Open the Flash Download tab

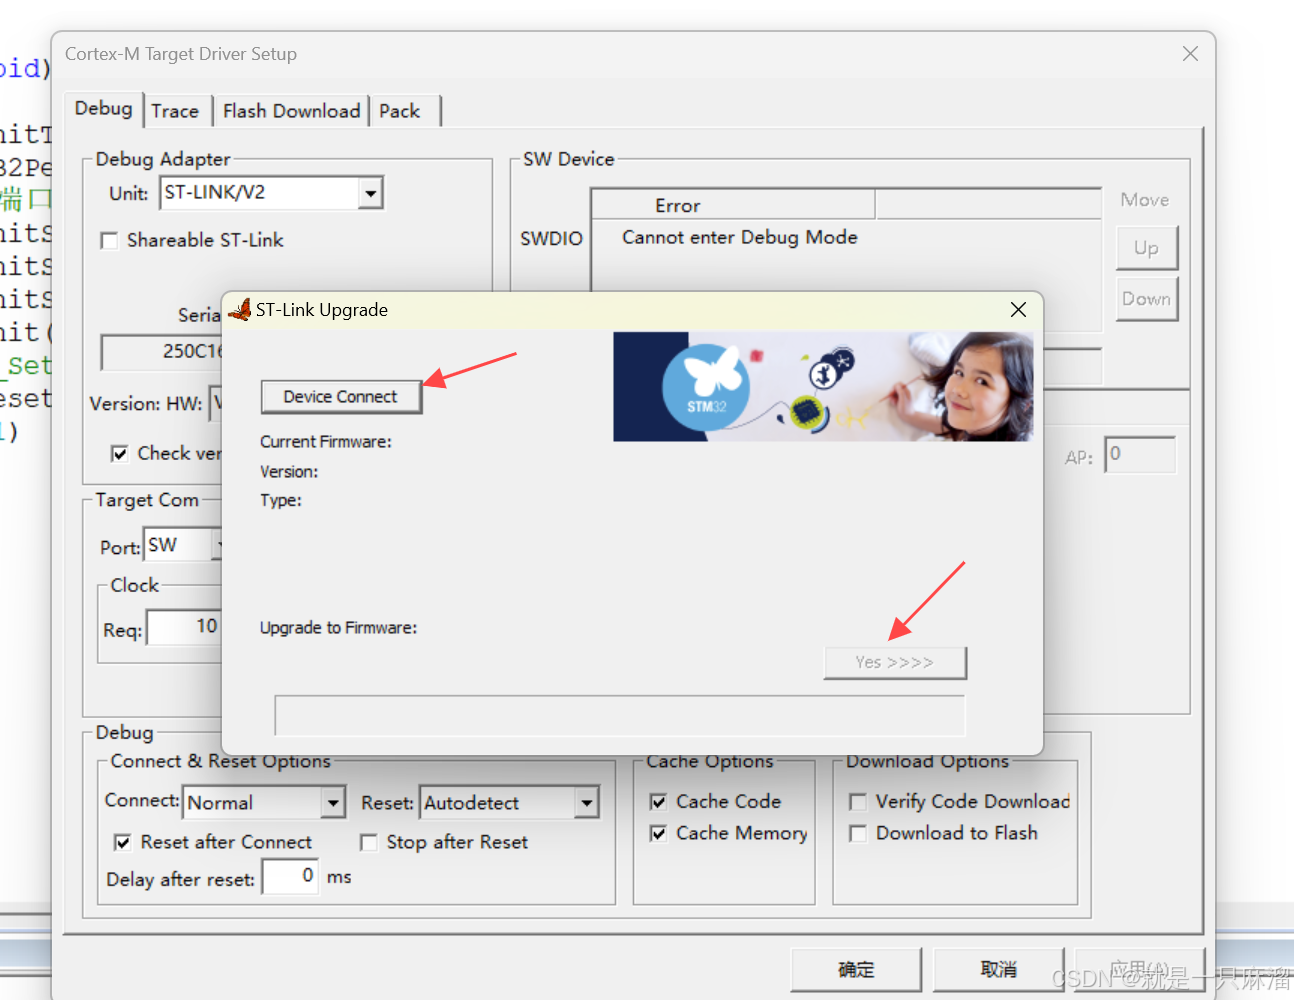(291, 110)
